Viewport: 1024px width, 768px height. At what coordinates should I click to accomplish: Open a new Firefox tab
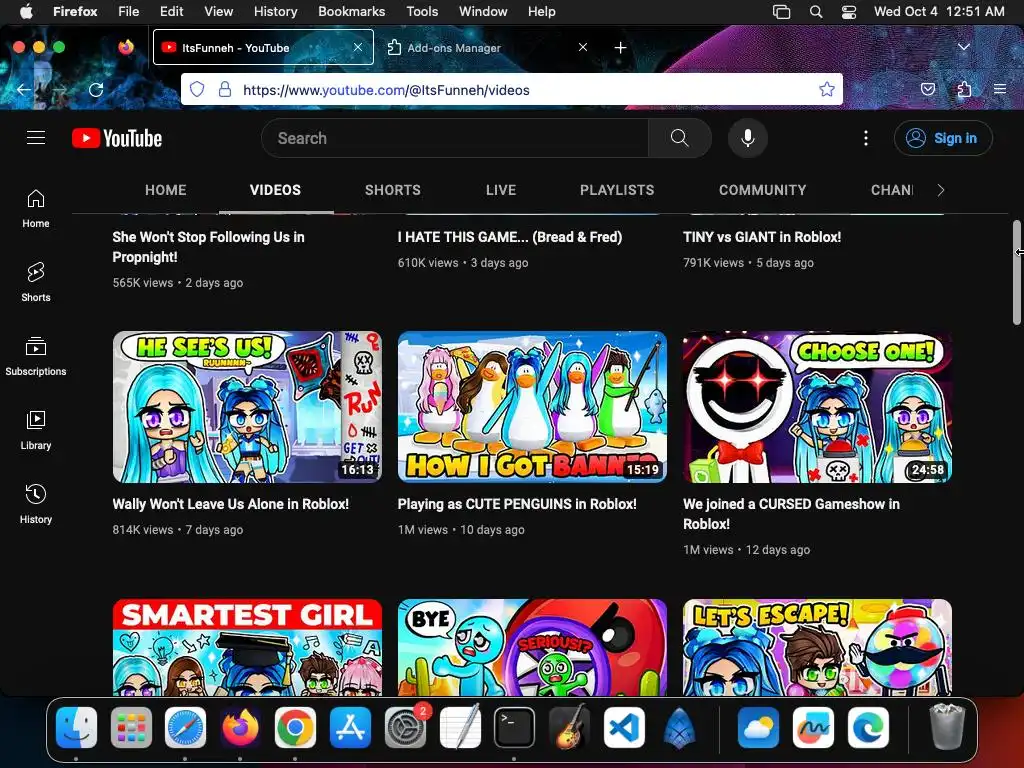[620, 48]
